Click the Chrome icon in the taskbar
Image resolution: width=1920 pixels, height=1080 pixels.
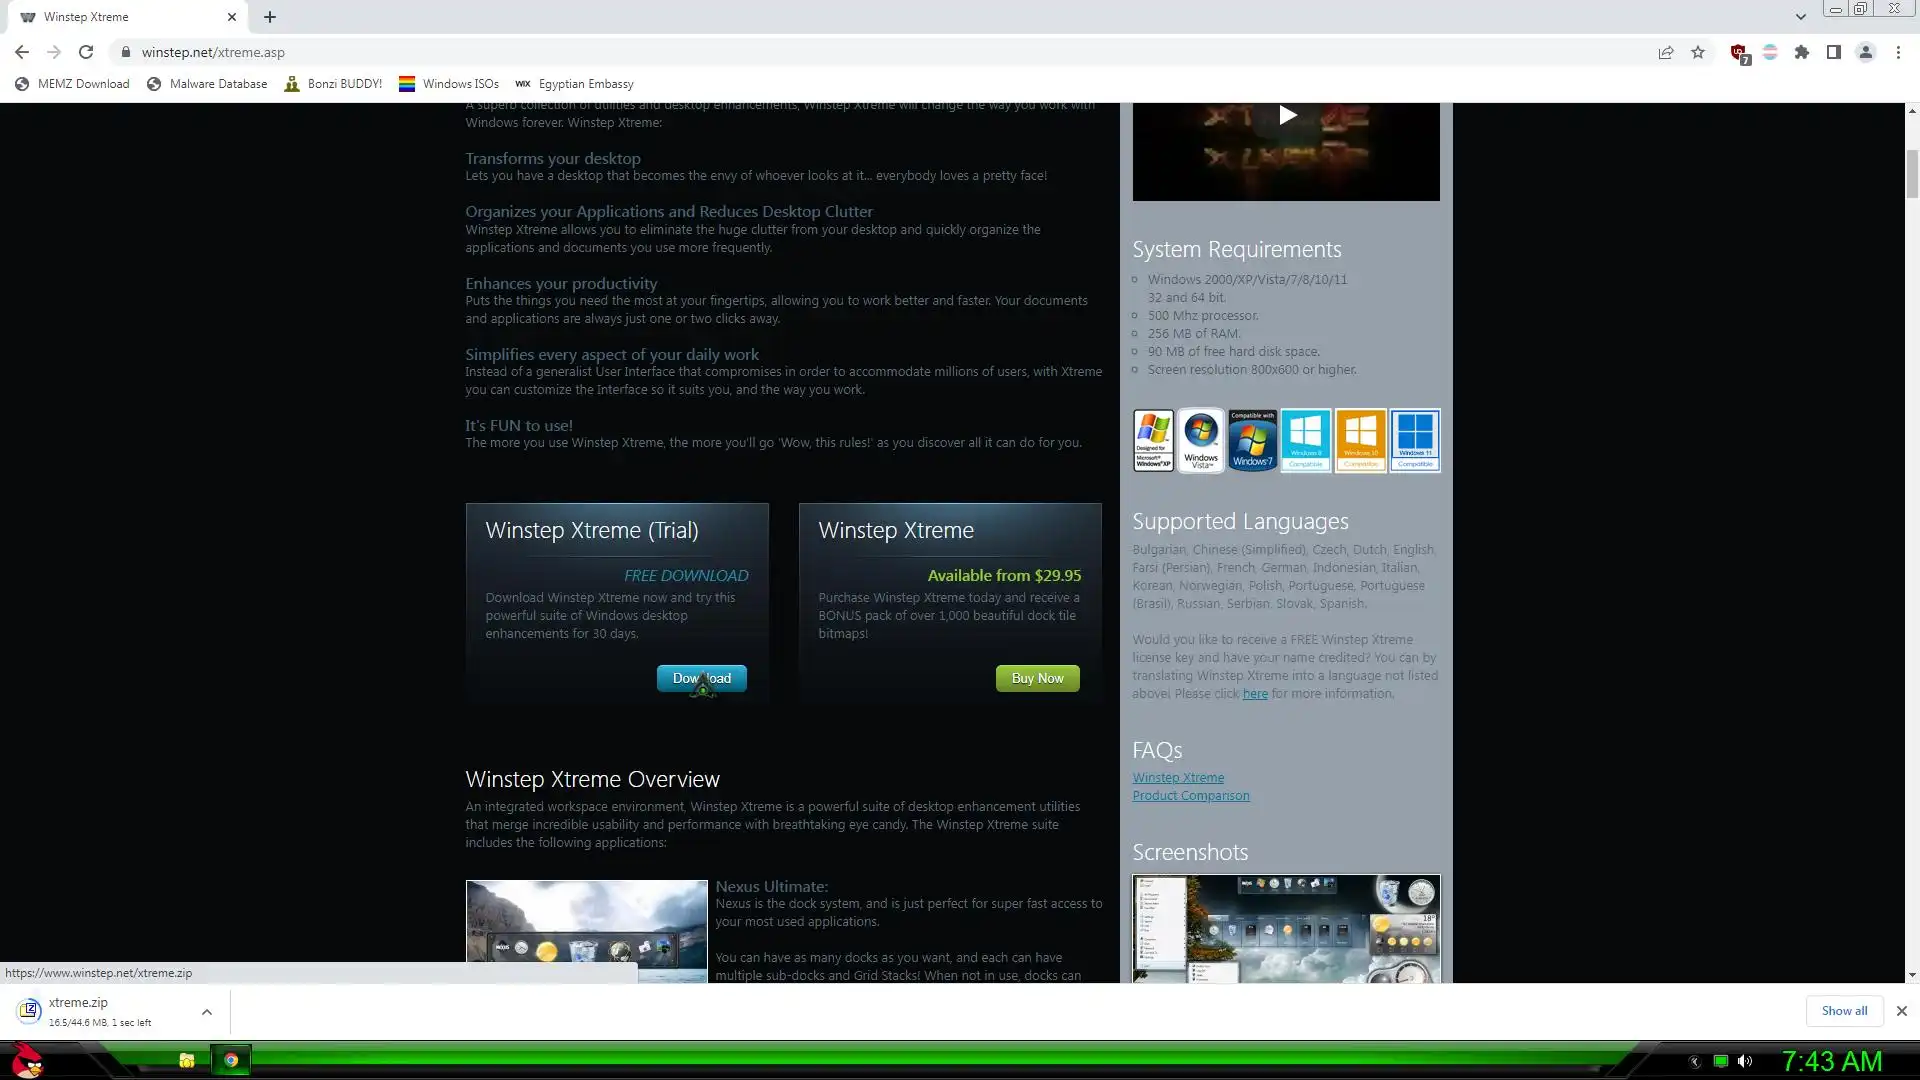231,1061
